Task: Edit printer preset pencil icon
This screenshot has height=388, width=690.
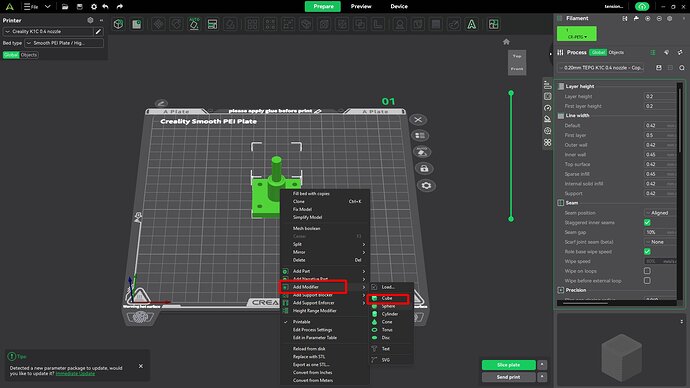Action: (98, 32)
